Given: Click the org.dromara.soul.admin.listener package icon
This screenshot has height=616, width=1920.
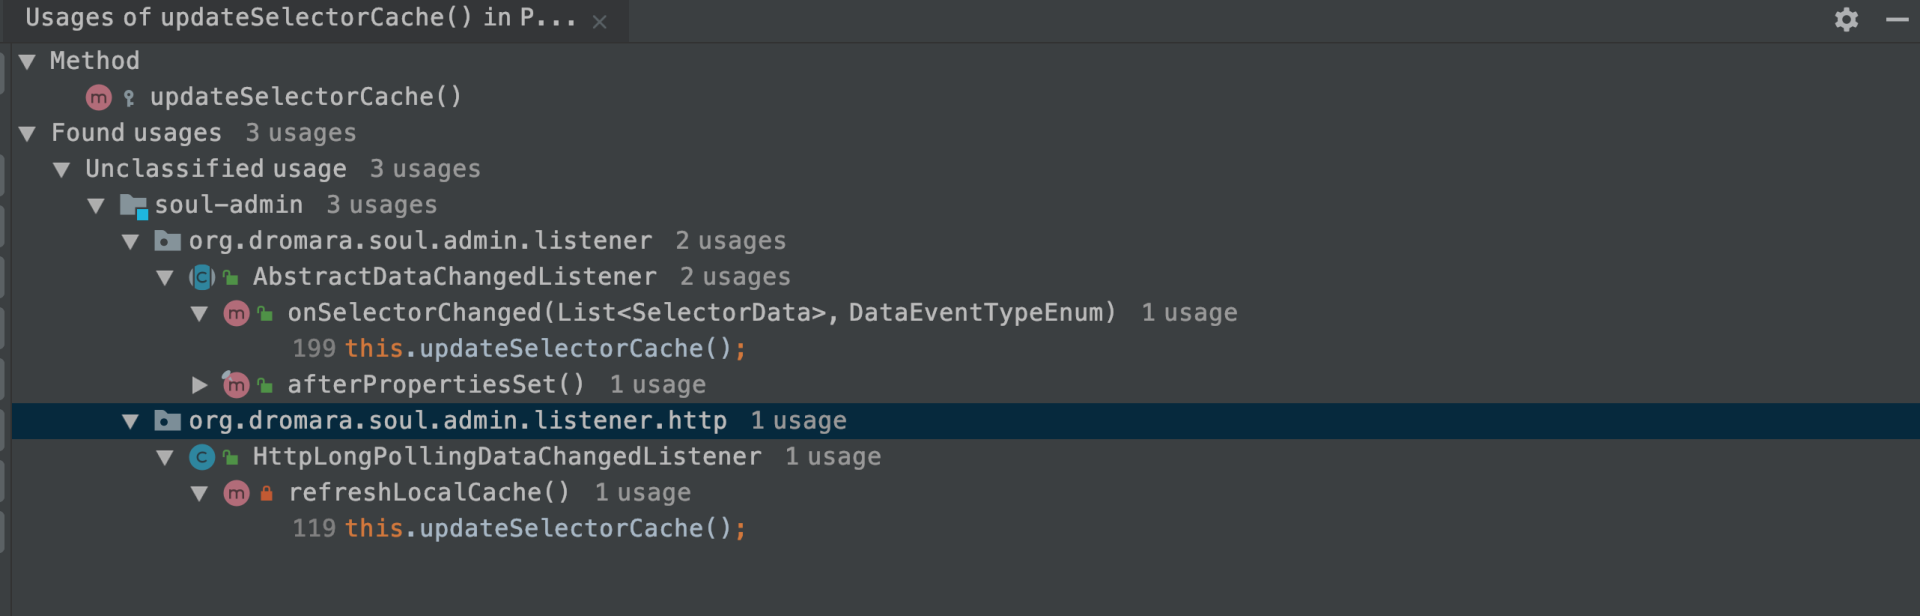Looking at the screenshot, I should point(167,241).
